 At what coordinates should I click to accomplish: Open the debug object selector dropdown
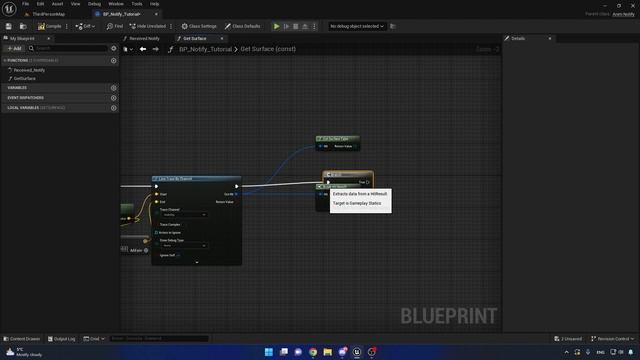pos(357,26)
